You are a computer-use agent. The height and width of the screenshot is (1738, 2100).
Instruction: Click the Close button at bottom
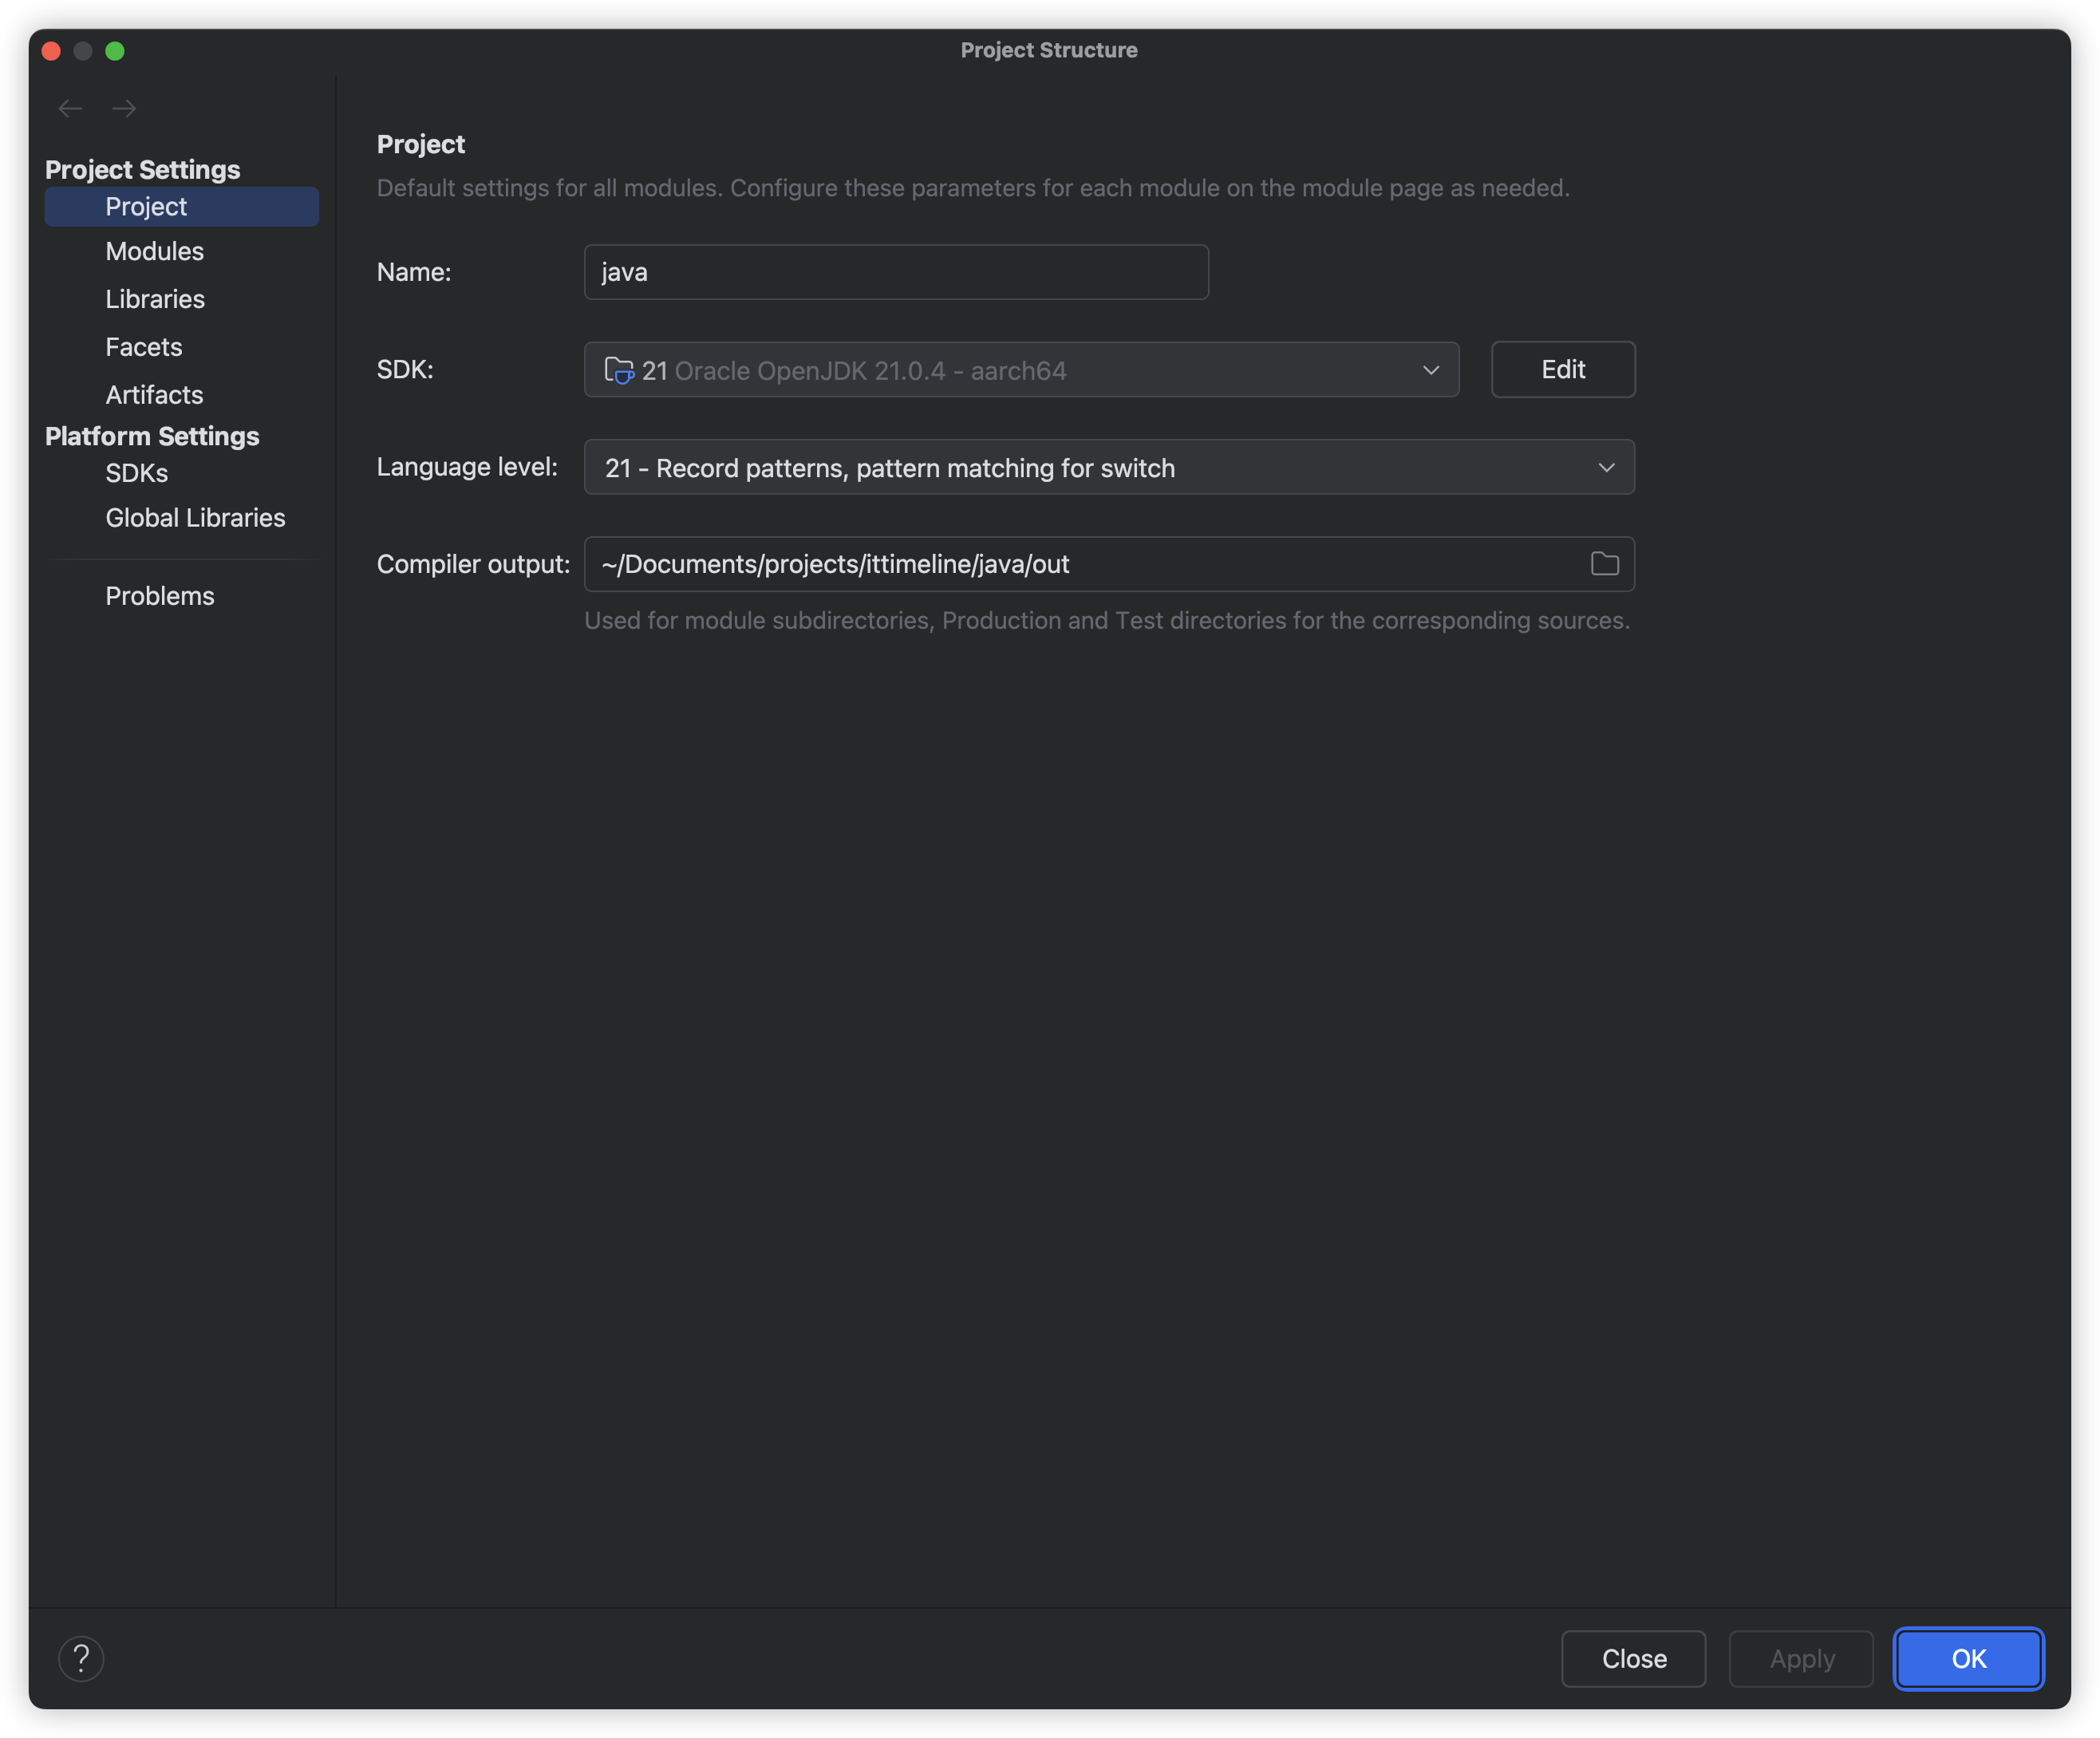[x=1633, y=1659]
